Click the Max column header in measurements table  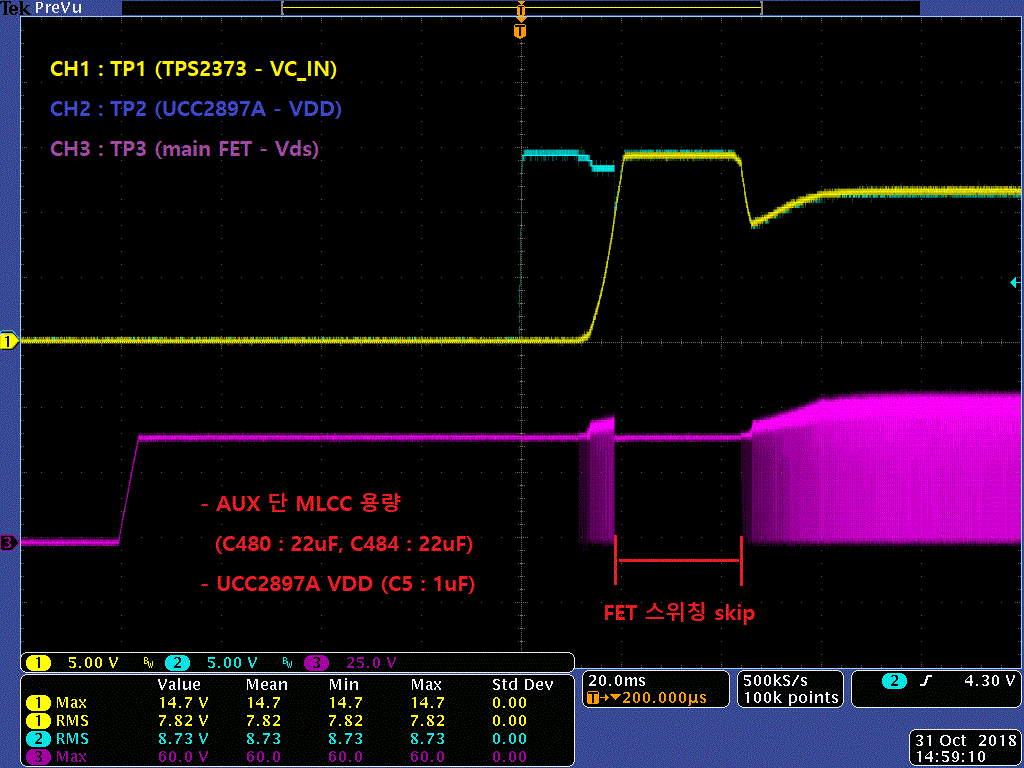coord(426,685)
